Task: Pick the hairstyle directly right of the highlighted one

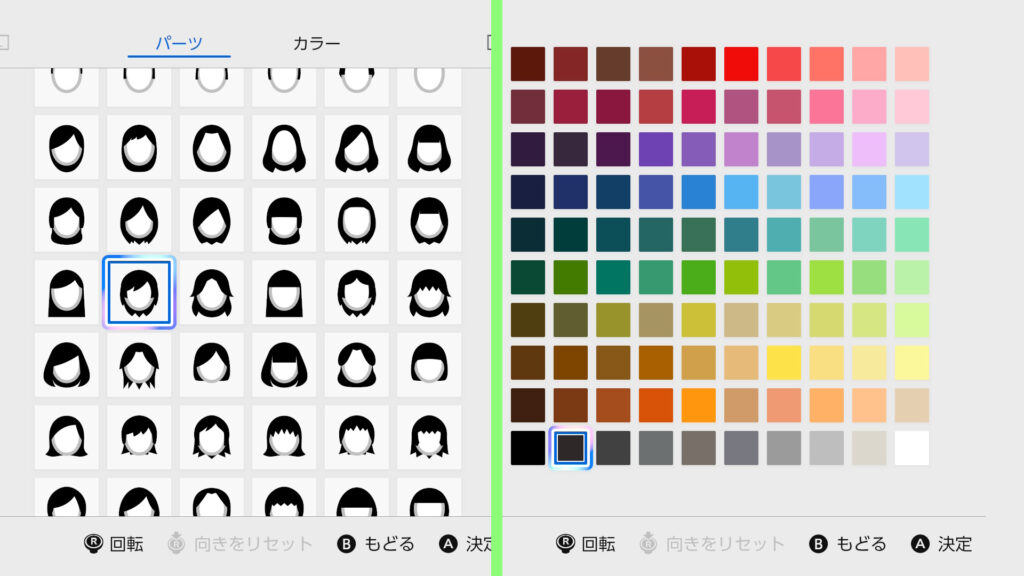Action: pos(211,292)
